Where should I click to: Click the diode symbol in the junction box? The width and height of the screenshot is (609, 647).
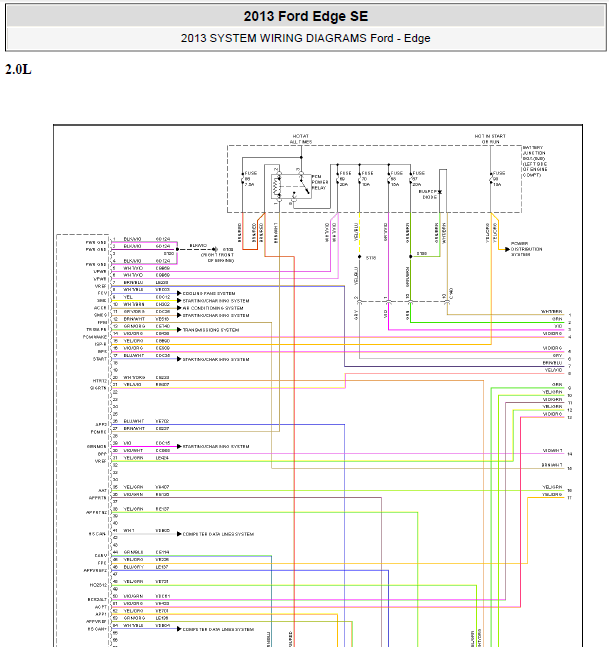[x=440, y=192]
